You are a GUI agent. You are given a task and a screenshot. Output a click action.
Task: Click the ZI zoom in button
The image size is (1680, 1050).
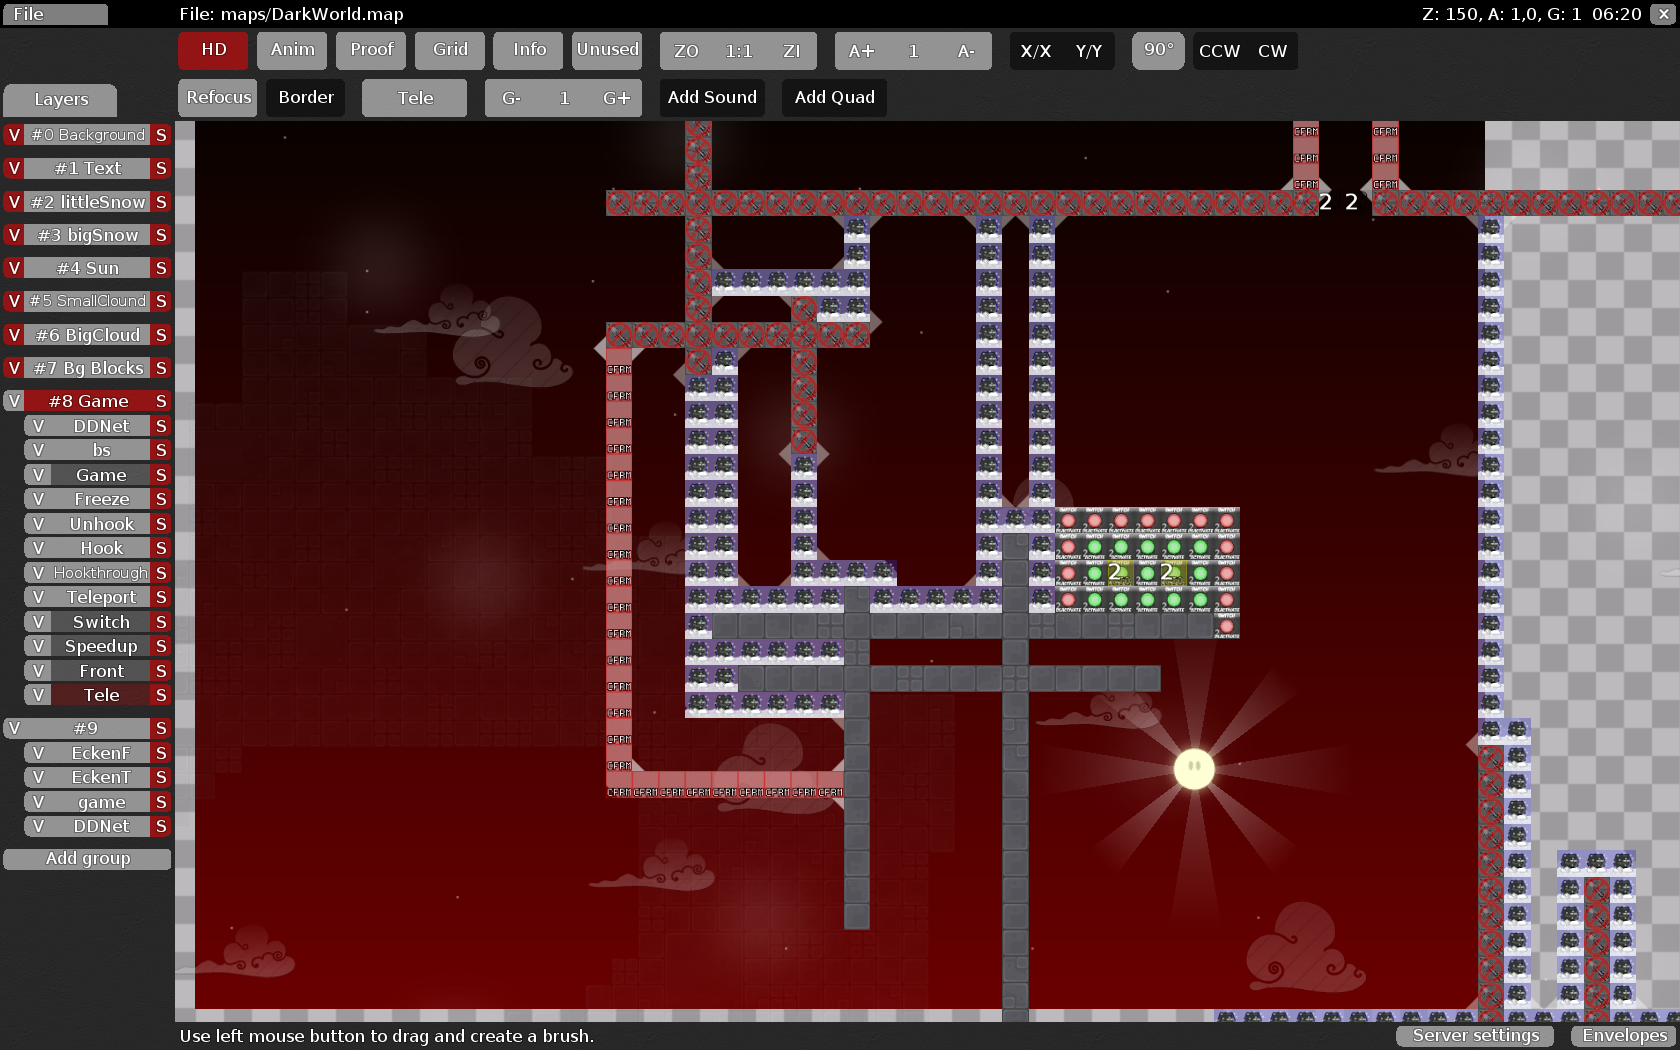tap(791, 51)
